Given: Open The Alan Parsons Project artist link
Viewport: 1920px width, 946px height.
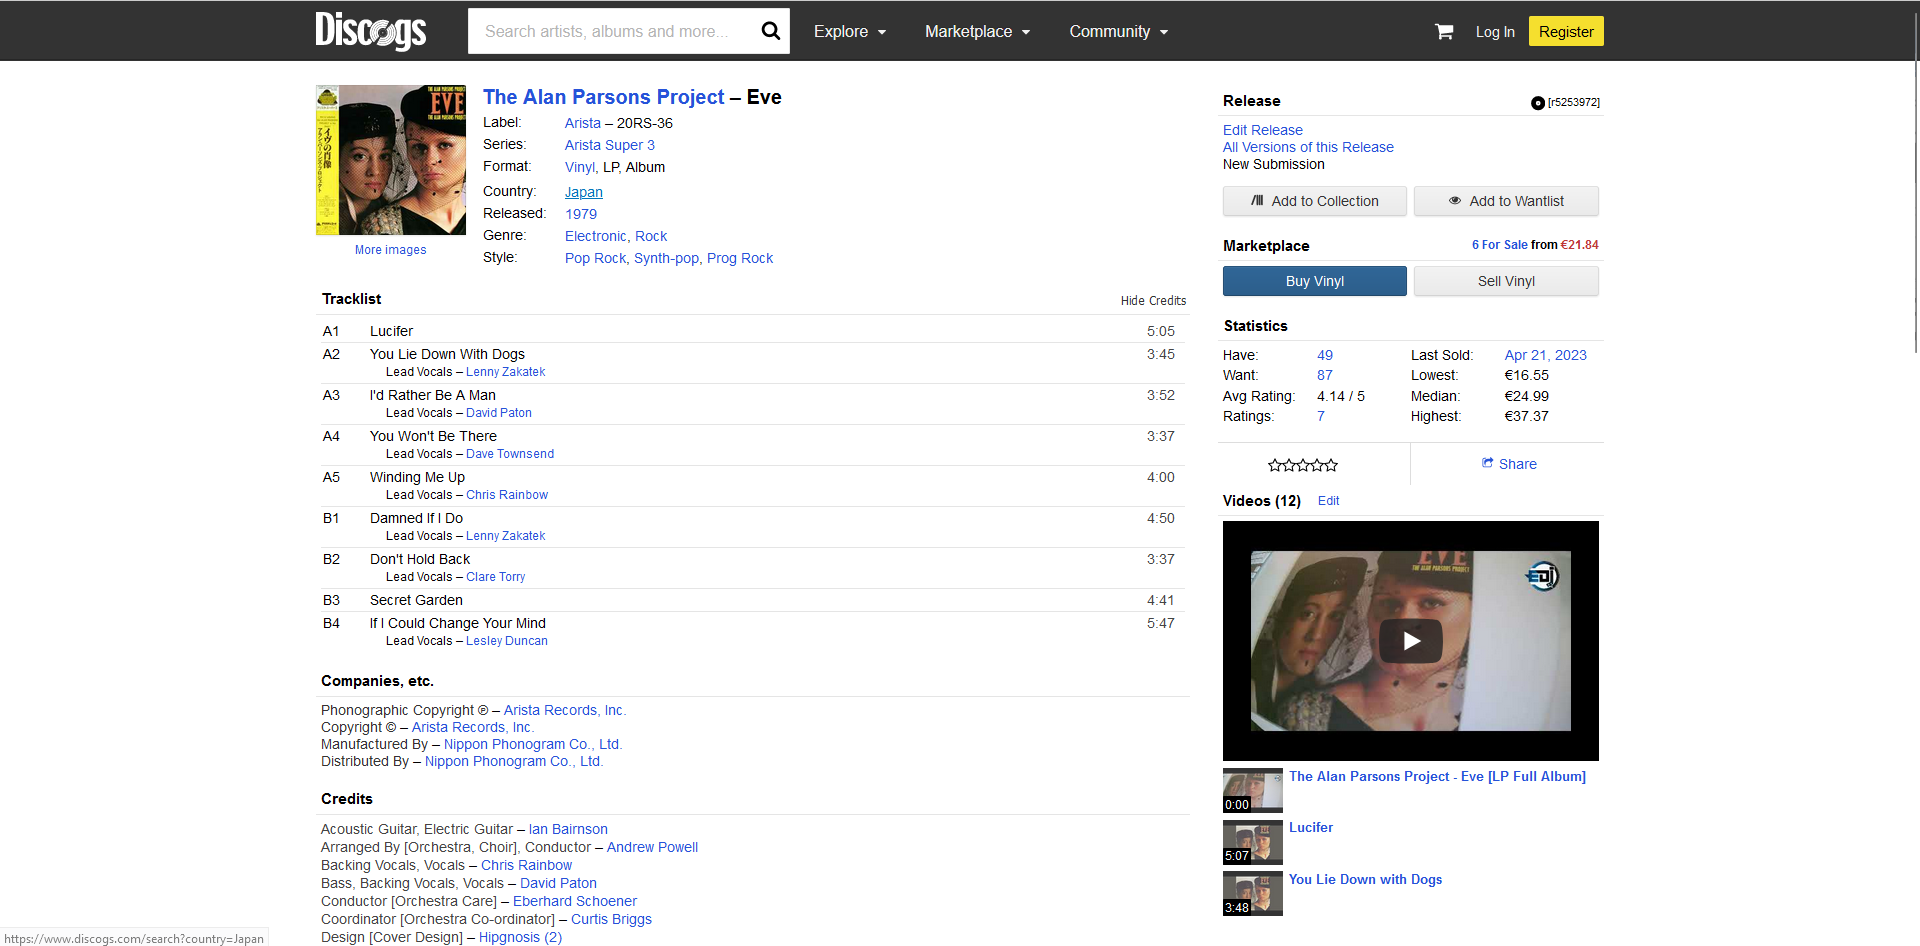Looking at the screenshot, I should click(603, 97).
